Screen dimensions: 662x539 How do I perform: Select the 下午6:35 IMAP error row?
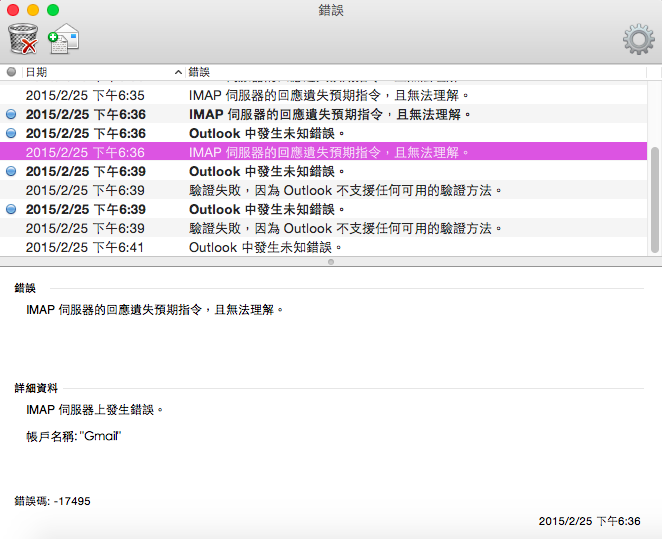click(323, 95)
